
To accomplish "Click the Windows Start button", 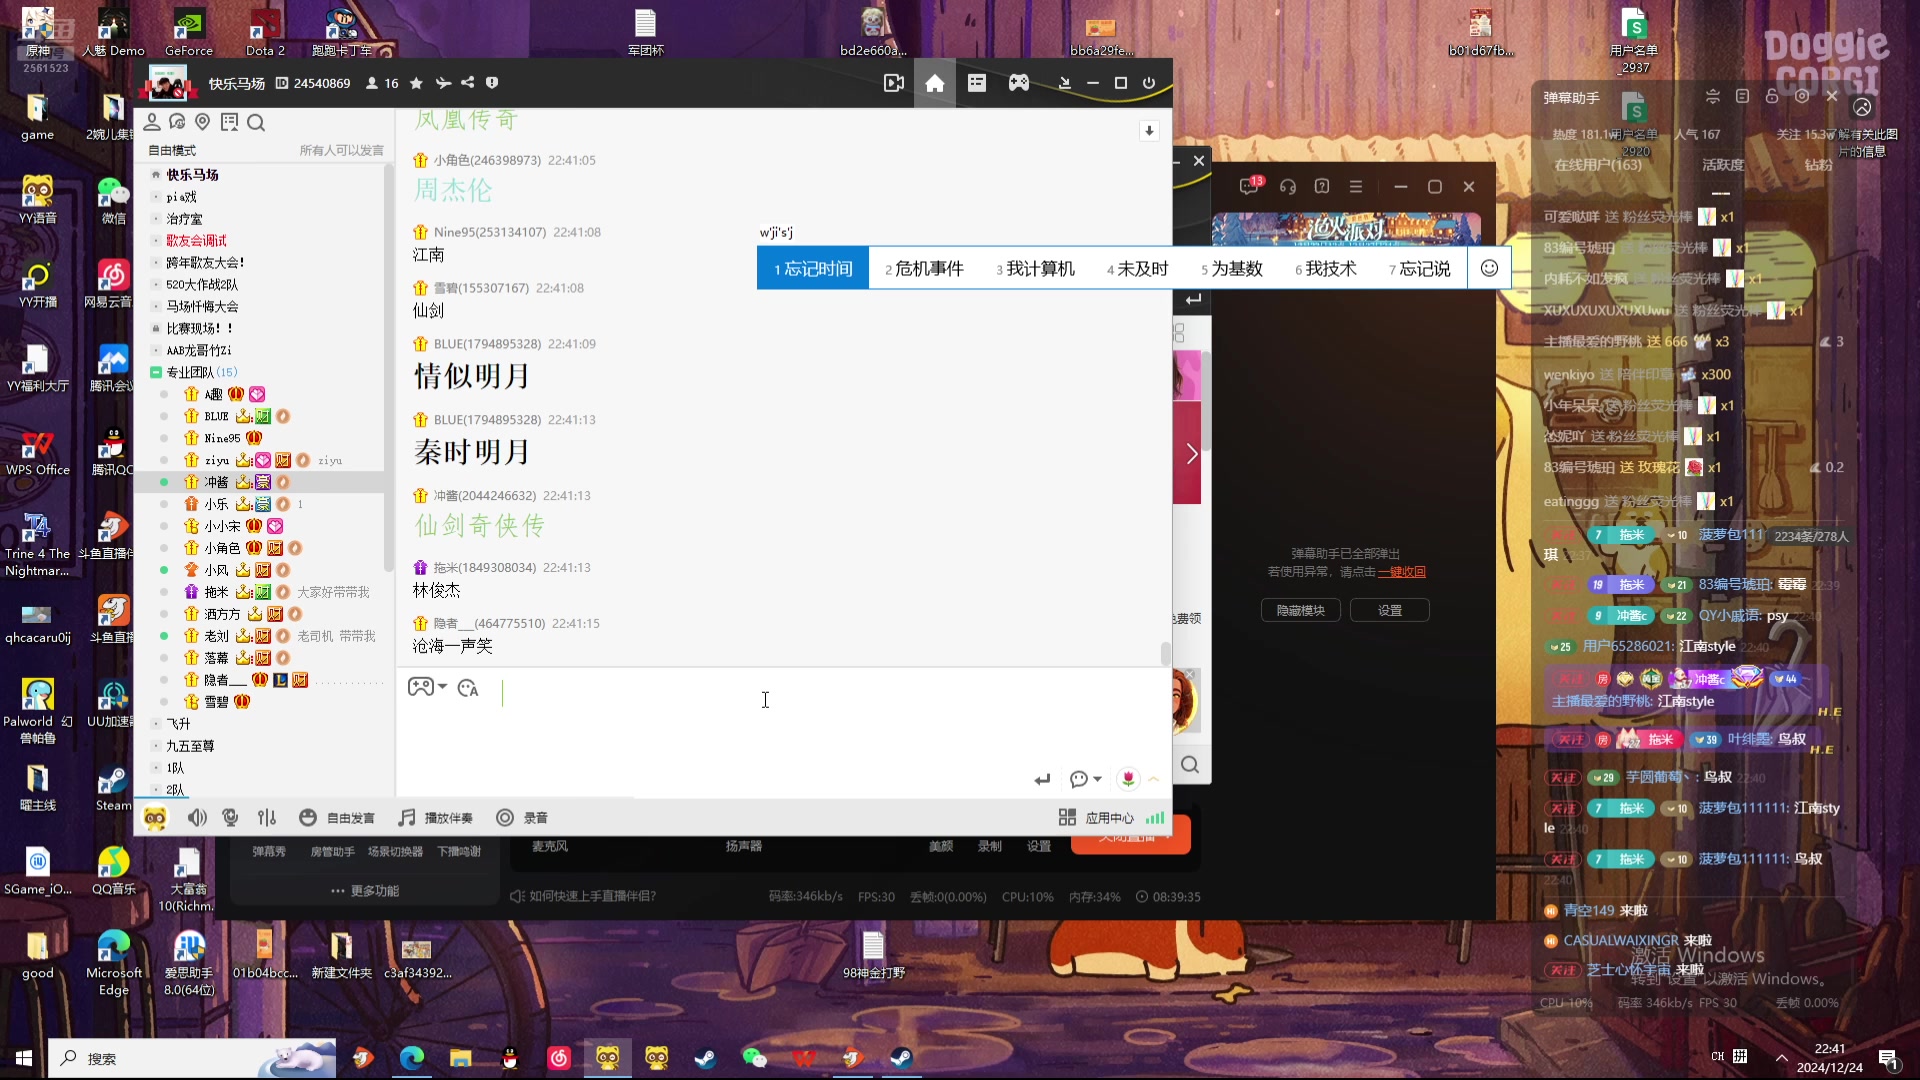I will pos(23,1058).
